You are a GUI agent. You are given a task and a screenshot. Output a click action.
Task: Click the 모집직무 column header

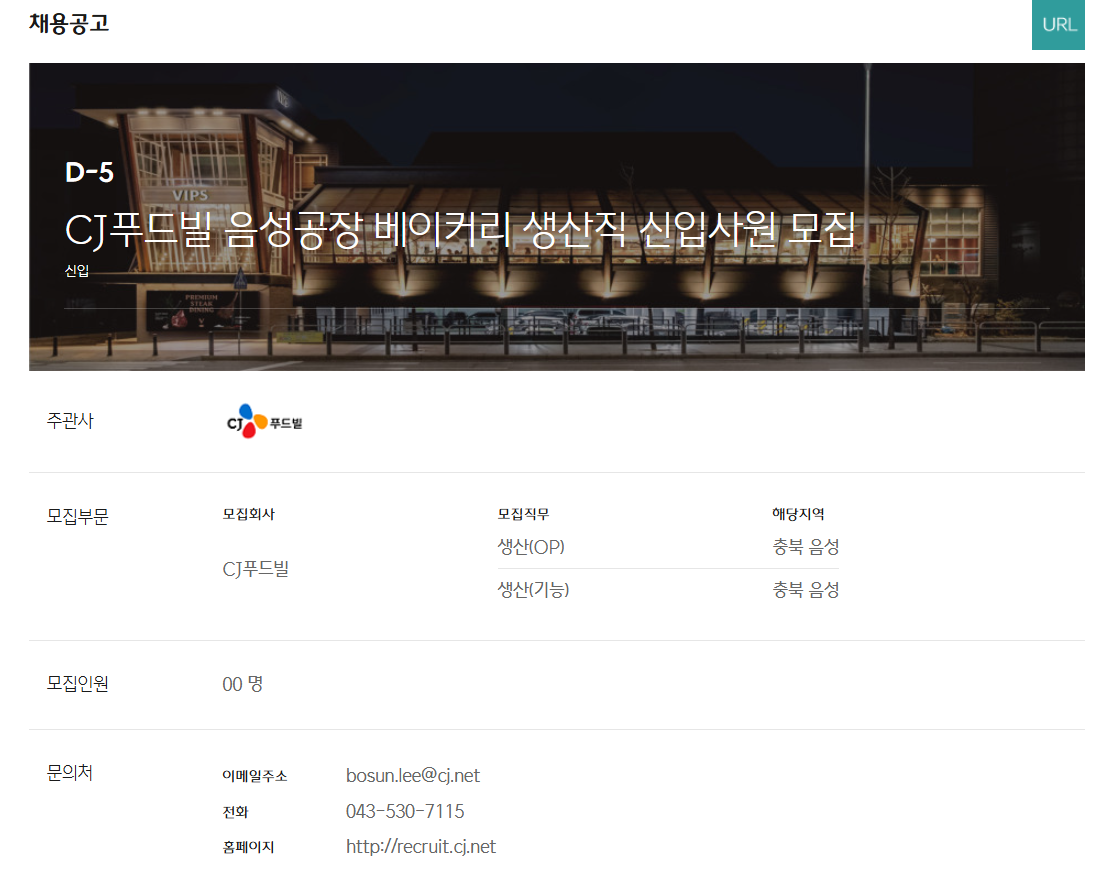coord(521,512)
